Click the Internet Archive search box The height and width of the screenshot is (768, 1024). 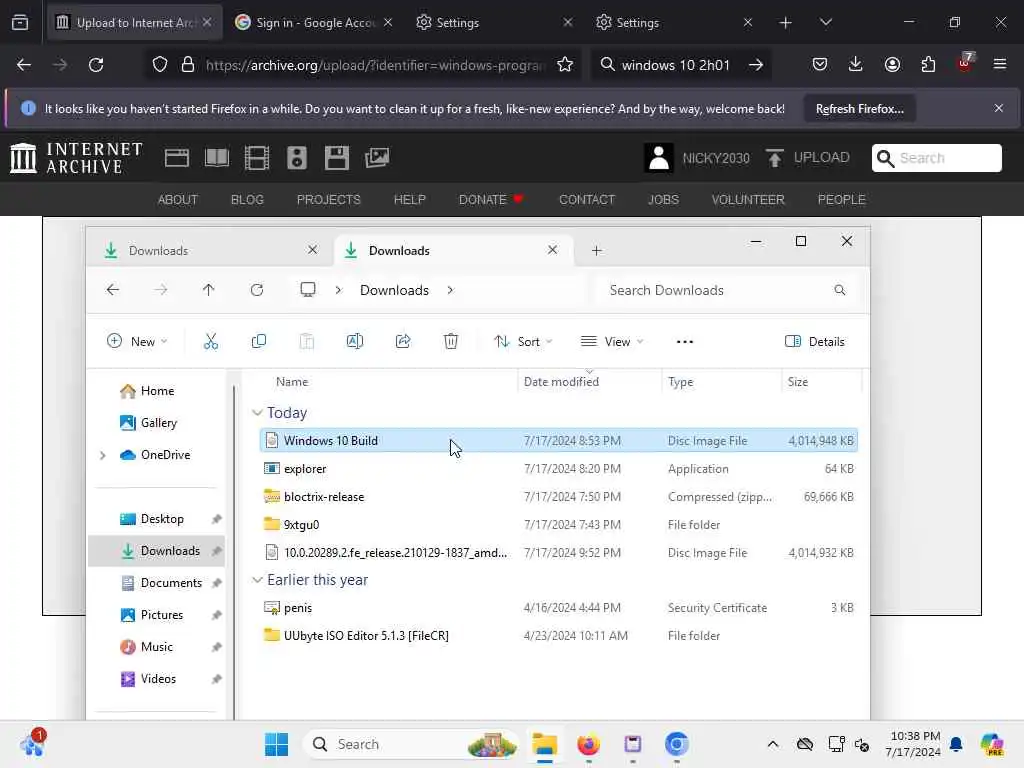pyautogui.click(x=936, y=158)
